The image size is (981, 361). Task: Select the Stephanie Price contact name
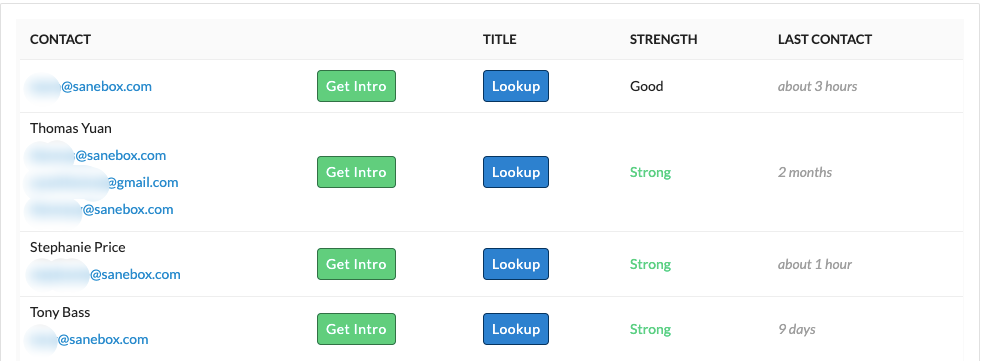(x=78, y=247)
